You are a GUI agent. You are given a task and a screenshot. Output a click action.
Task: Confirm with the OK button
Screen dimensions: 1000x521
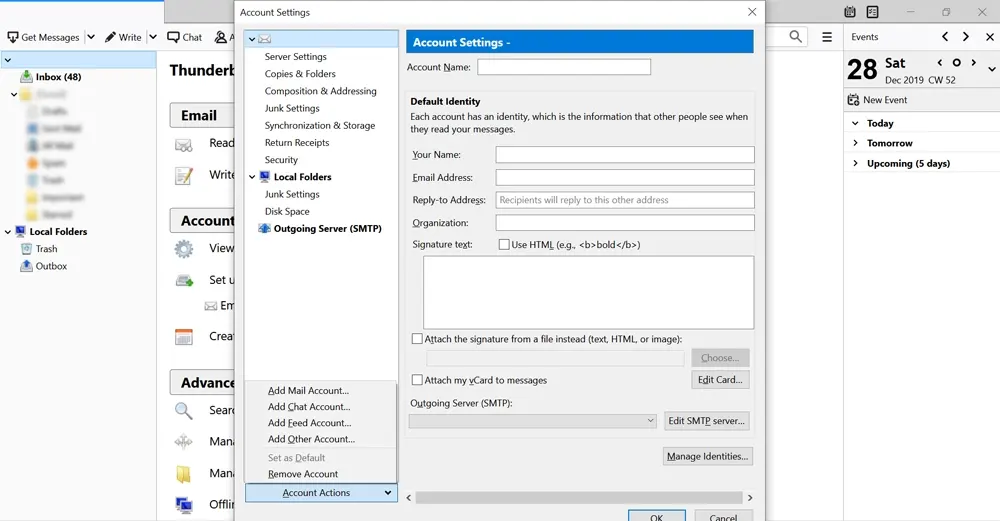coord(657,515)
